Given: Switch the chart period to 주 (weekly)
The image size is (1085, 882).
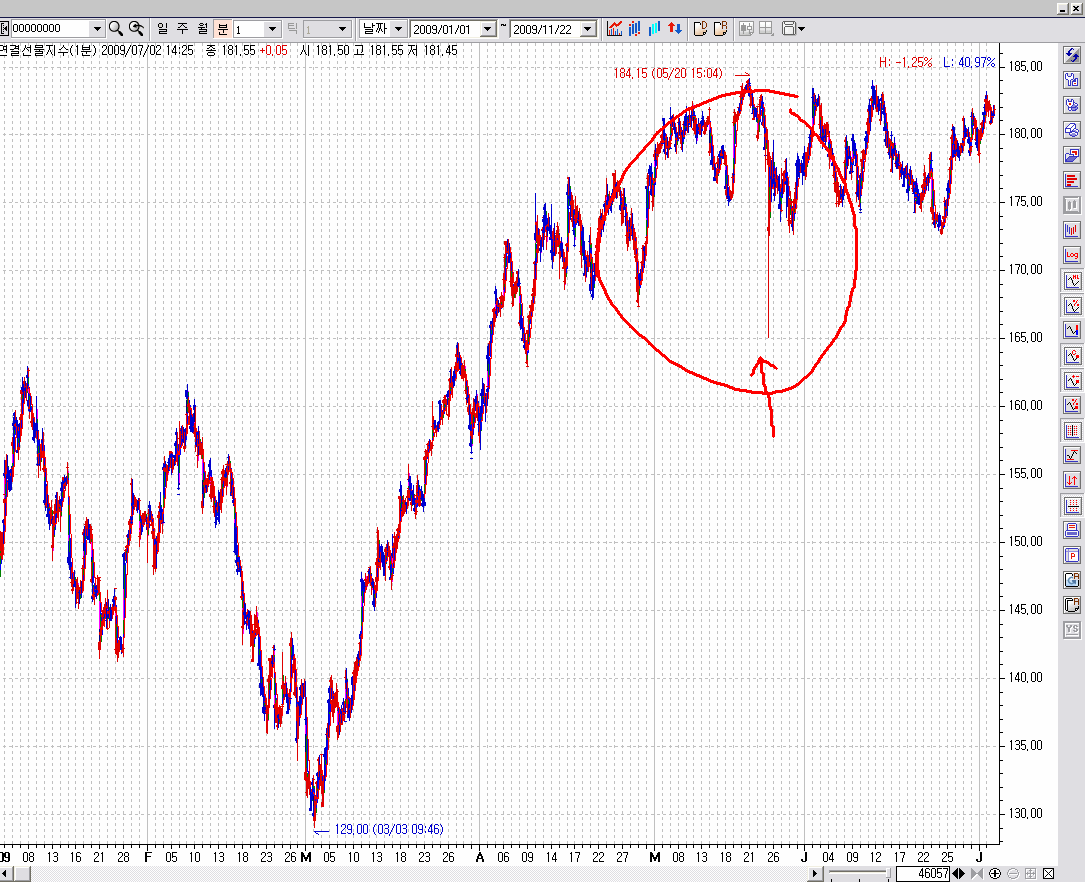Looking at the screenshot, I should click(x=183, y=29).
